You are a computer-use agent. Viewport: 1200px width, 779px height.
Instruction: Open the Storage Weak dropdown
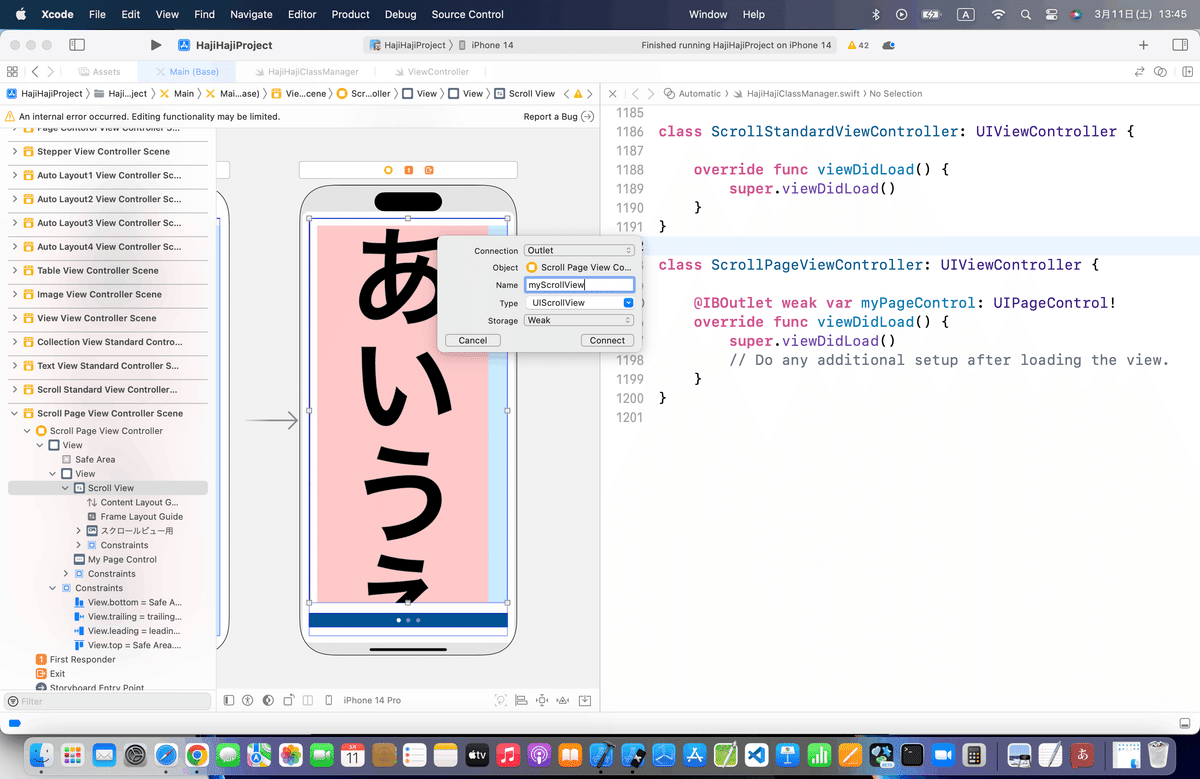[580, 321]
